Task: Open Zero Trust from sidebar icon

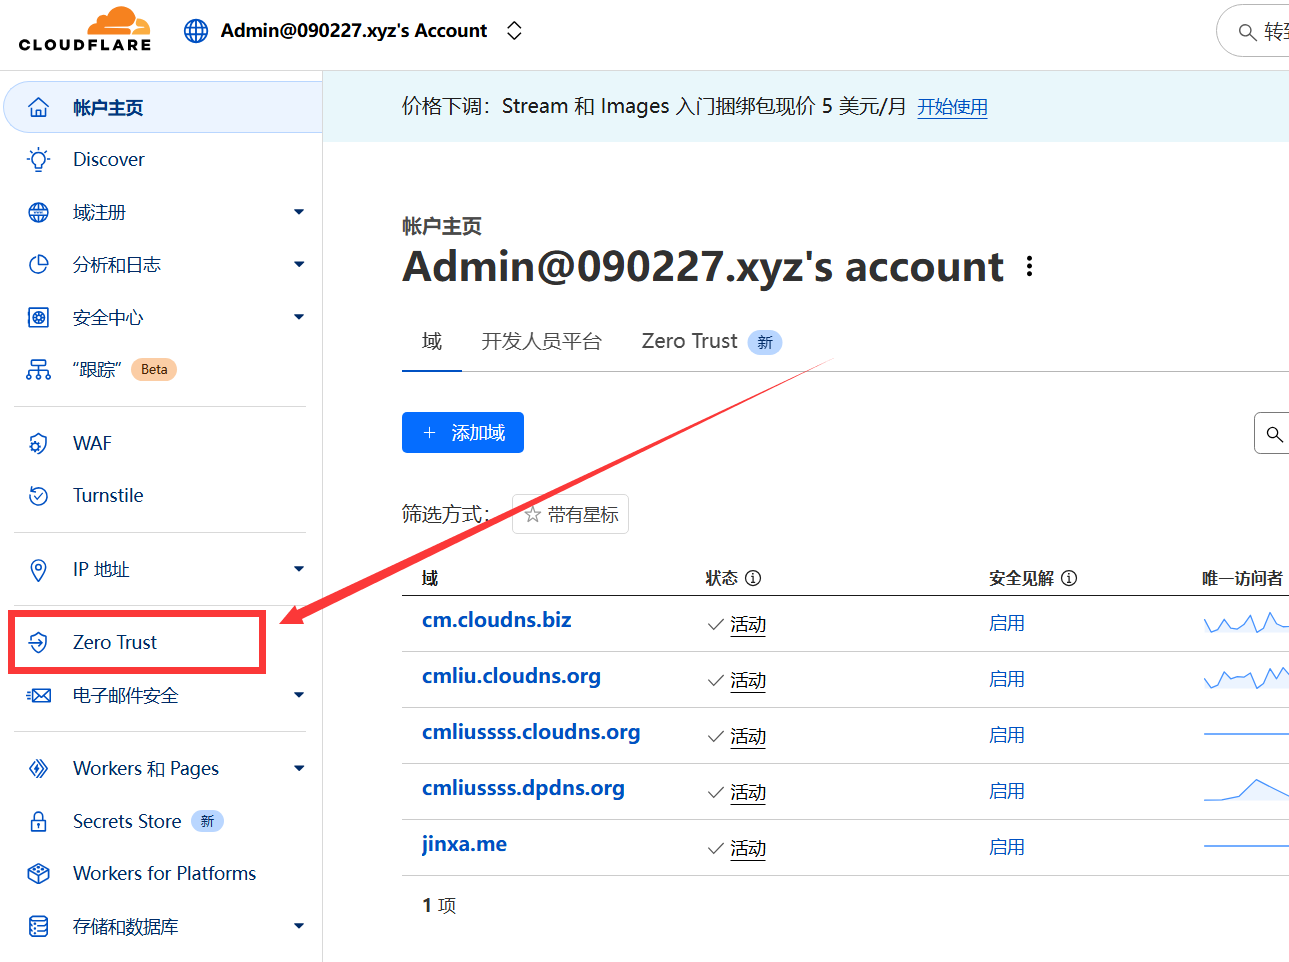Action: (38, 642)
